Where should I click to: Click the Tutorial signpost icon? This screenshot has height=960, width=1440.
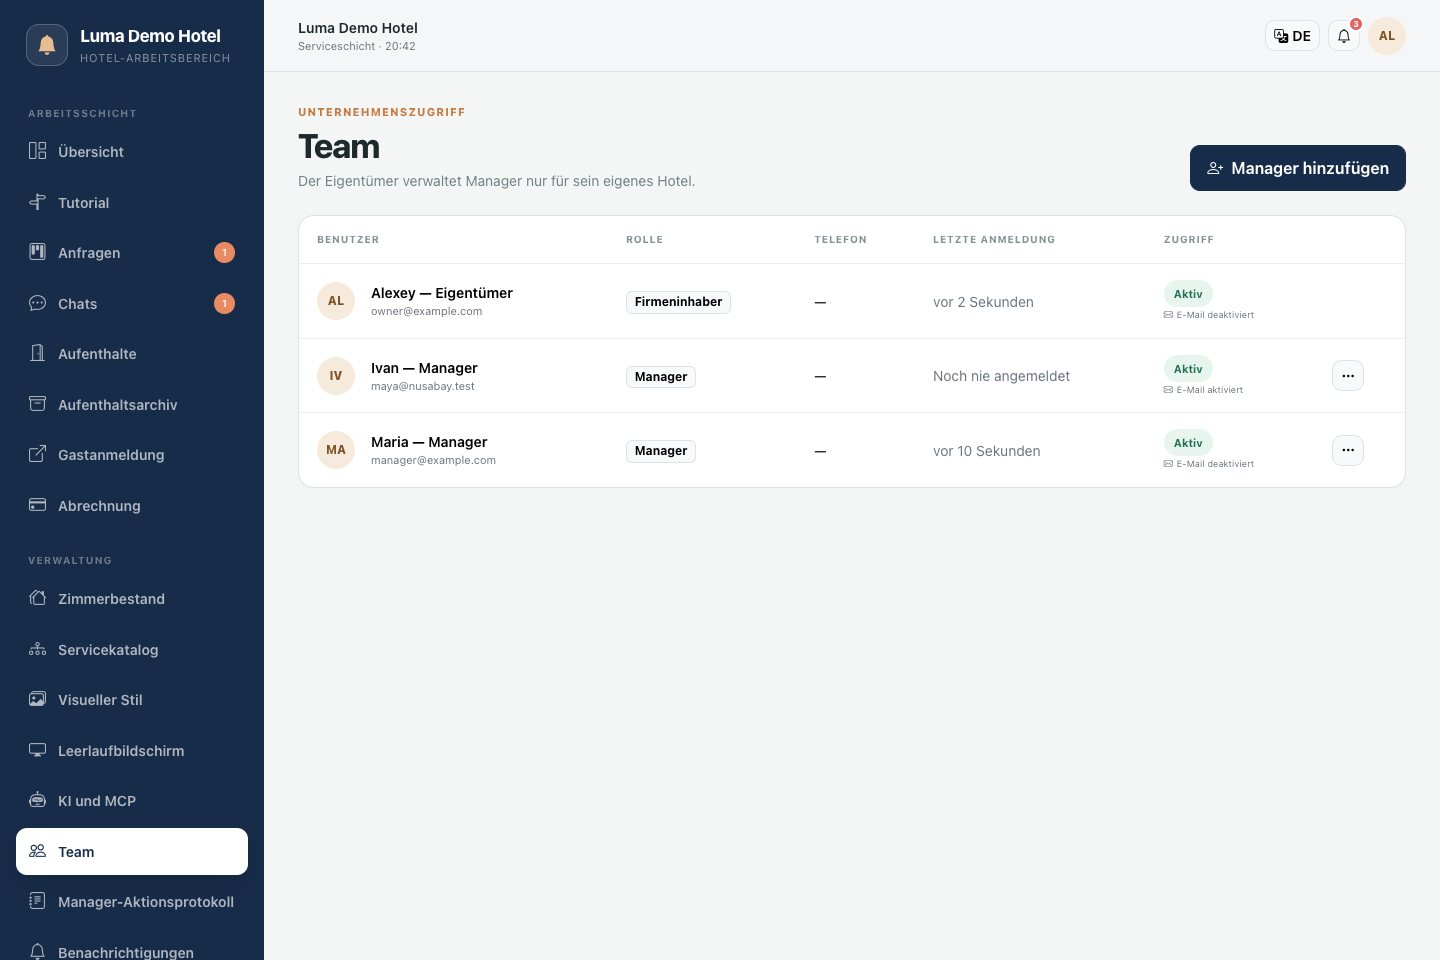click(37, 202)
